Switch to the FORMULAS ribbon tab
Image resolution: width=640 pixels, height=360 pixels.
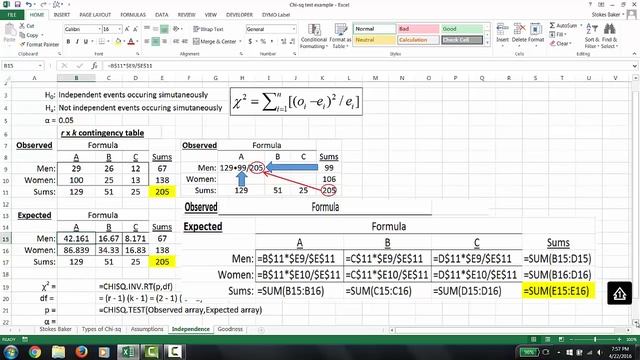click(x=133, y=15)
